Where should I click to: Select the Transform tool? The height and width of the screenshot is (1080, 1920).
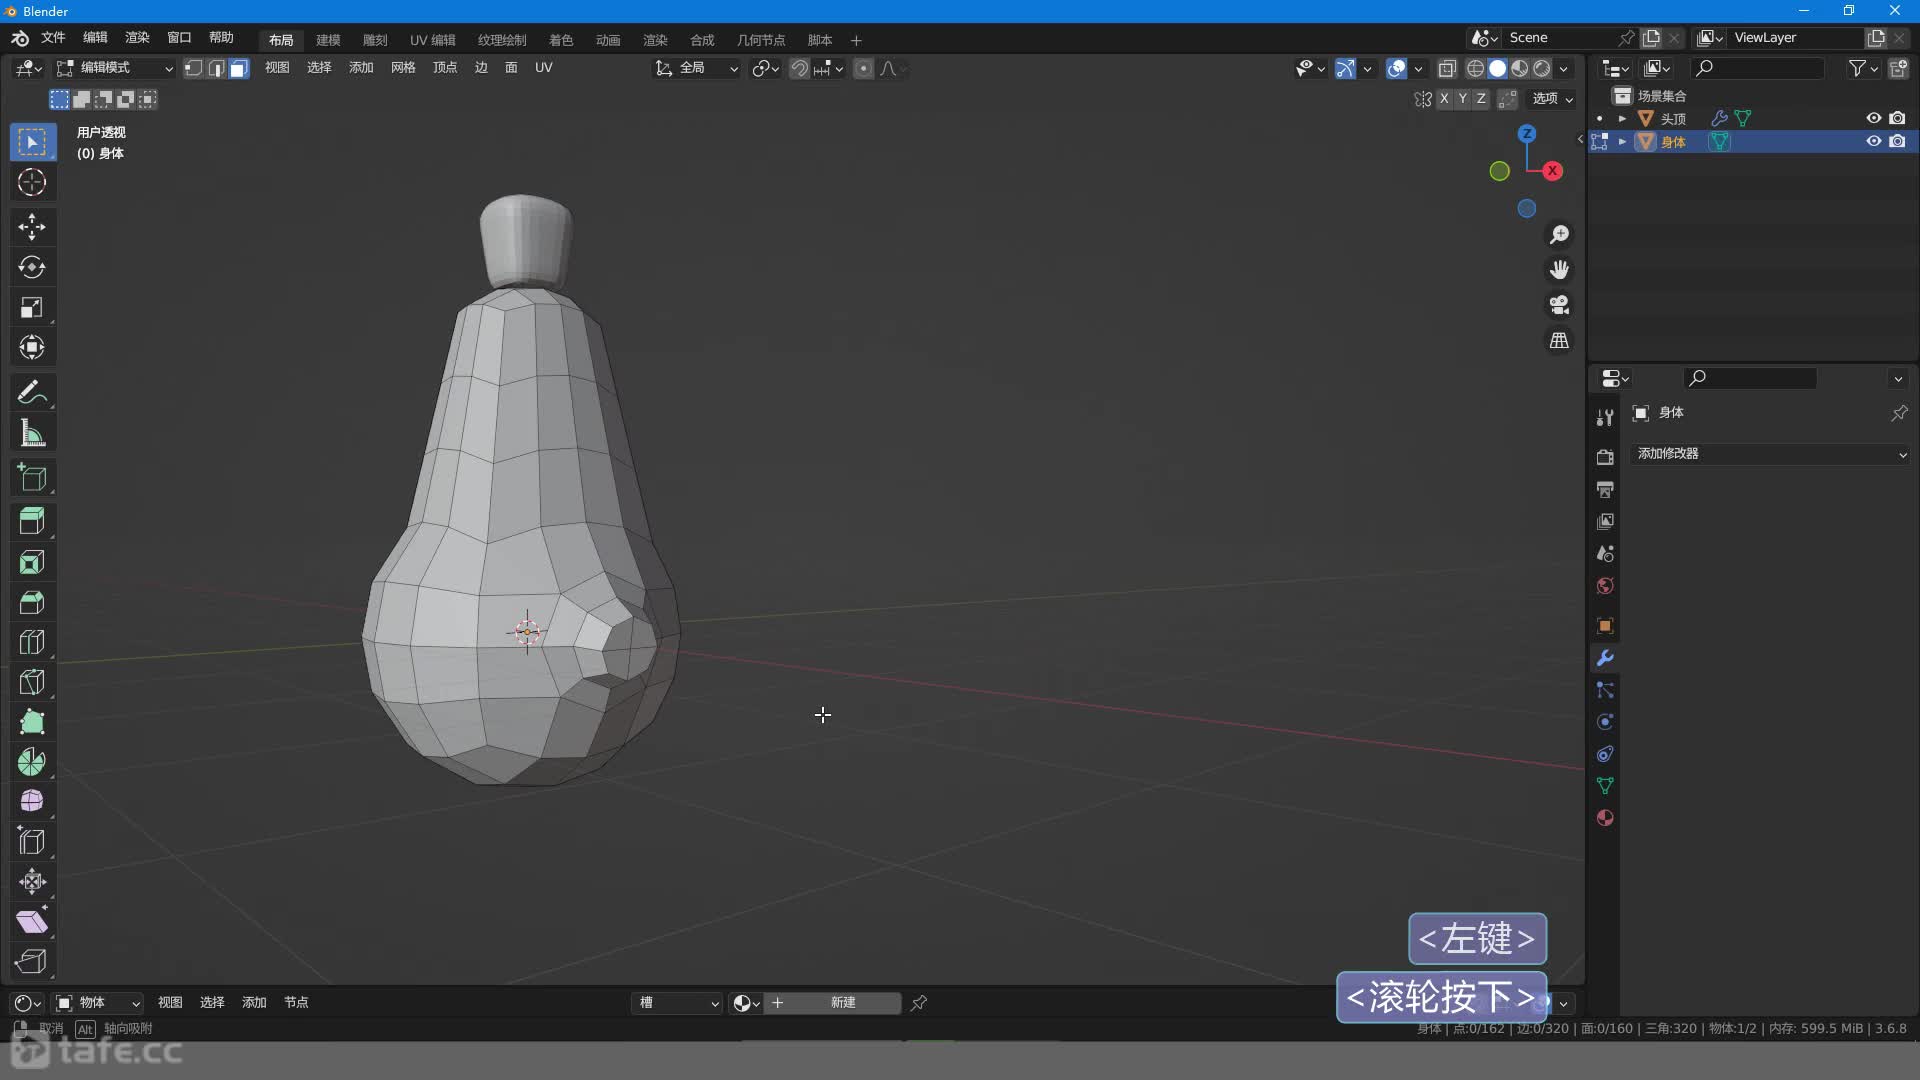click(x=32, y=348)
